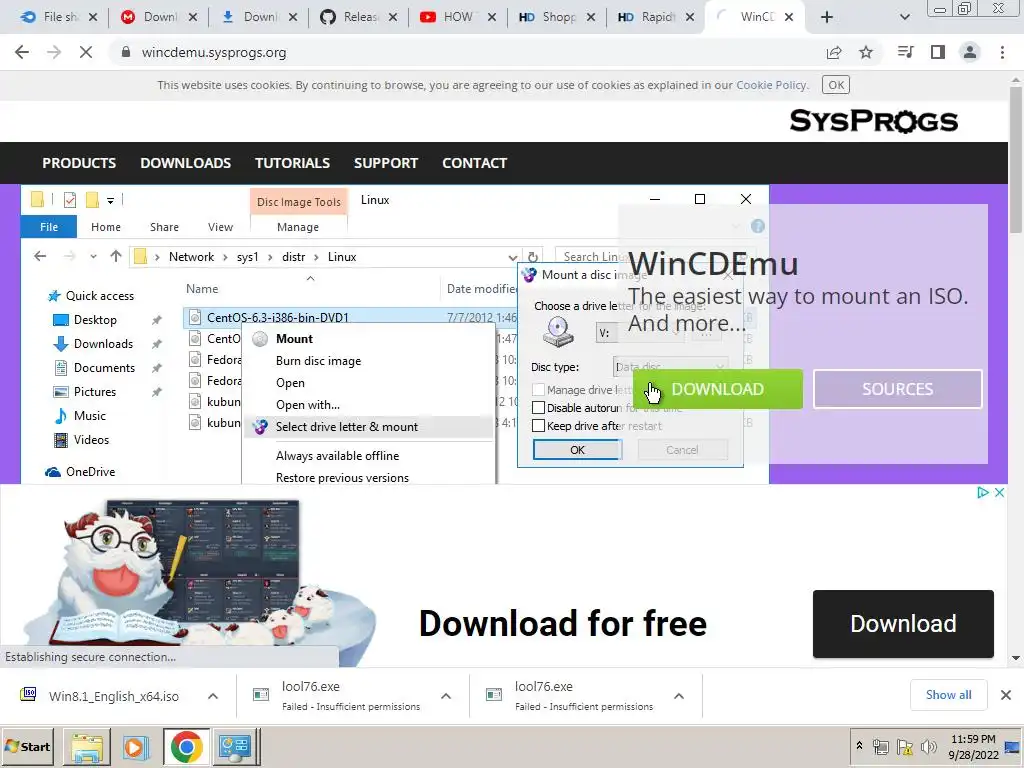Expand the tab search chevron
The image size is (1024, 768).
click(x=904, y=17)
